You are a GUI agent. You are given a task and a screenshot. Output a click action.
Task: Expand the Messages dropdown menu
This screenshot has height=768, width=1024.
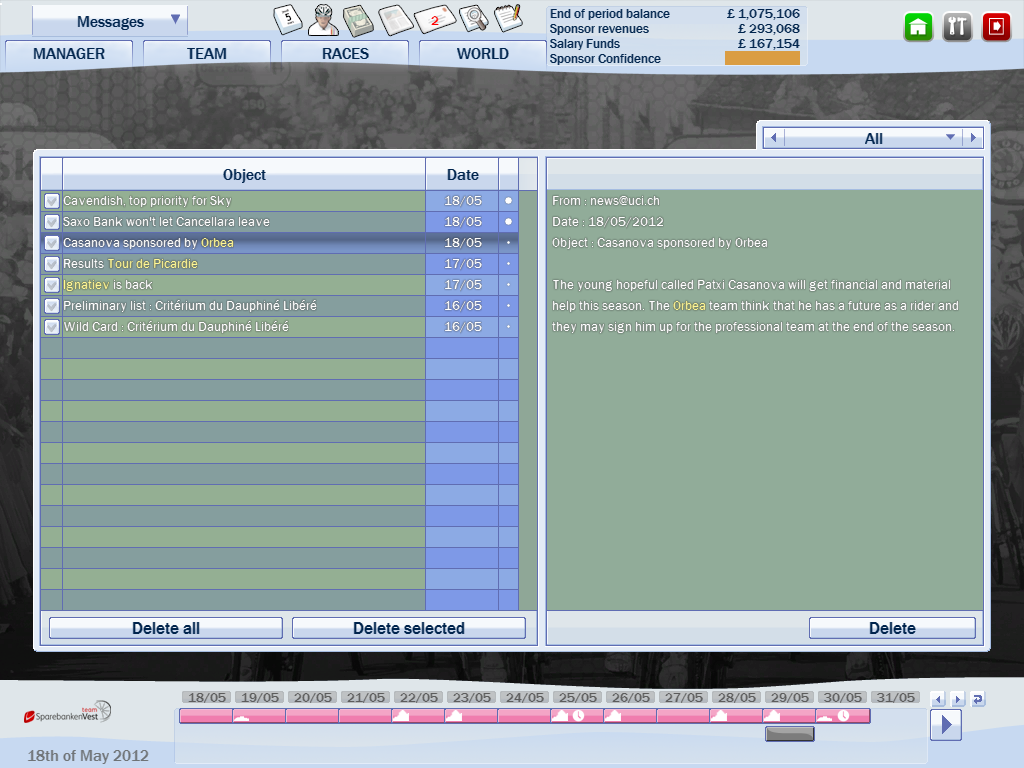click(x=175, y=19)
